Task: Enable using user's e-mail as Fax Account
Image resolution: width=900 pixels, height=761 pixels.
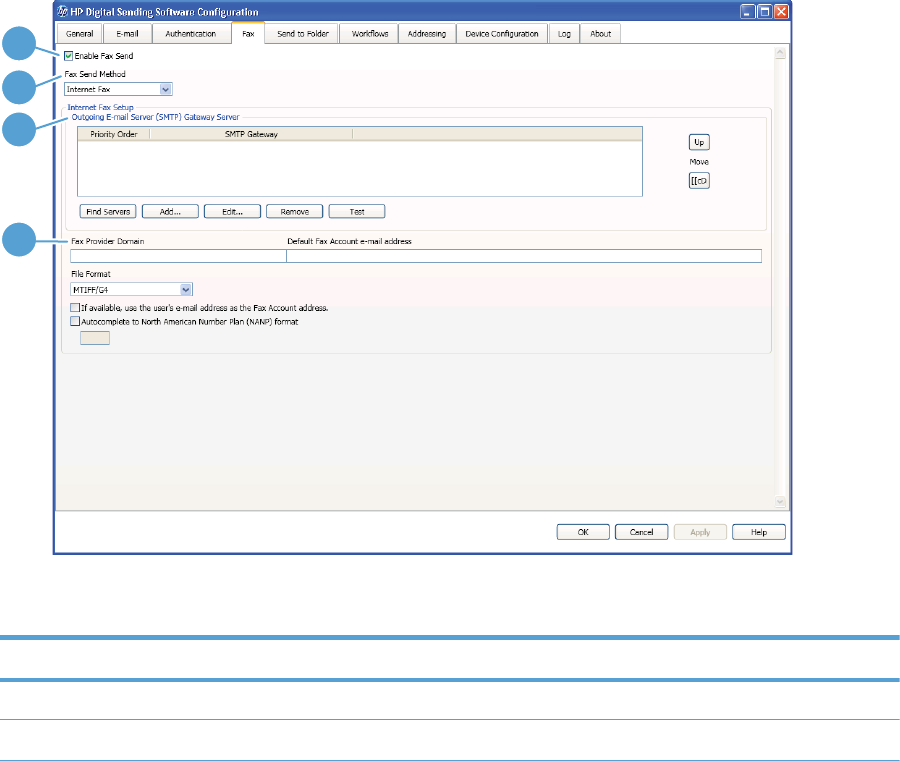Action: pyautogui.click(x=75, y=308)
